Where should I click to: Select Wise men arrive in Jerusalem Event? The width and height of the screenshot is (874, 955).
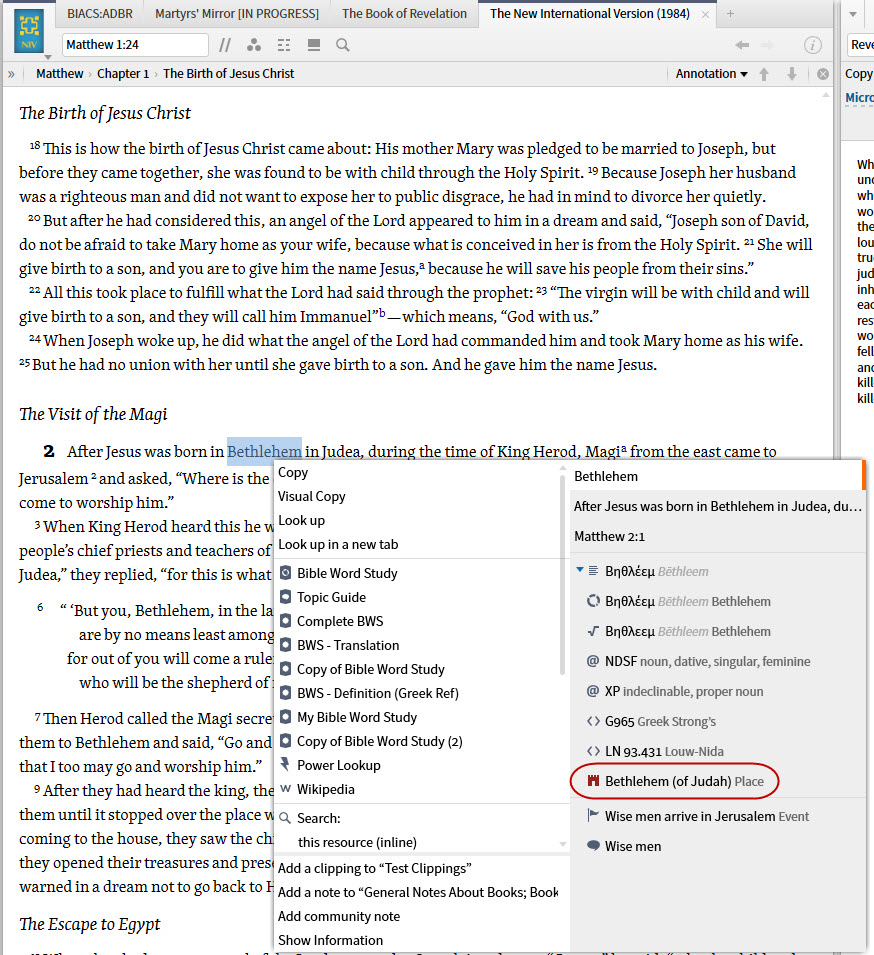(x=717, y=817)
